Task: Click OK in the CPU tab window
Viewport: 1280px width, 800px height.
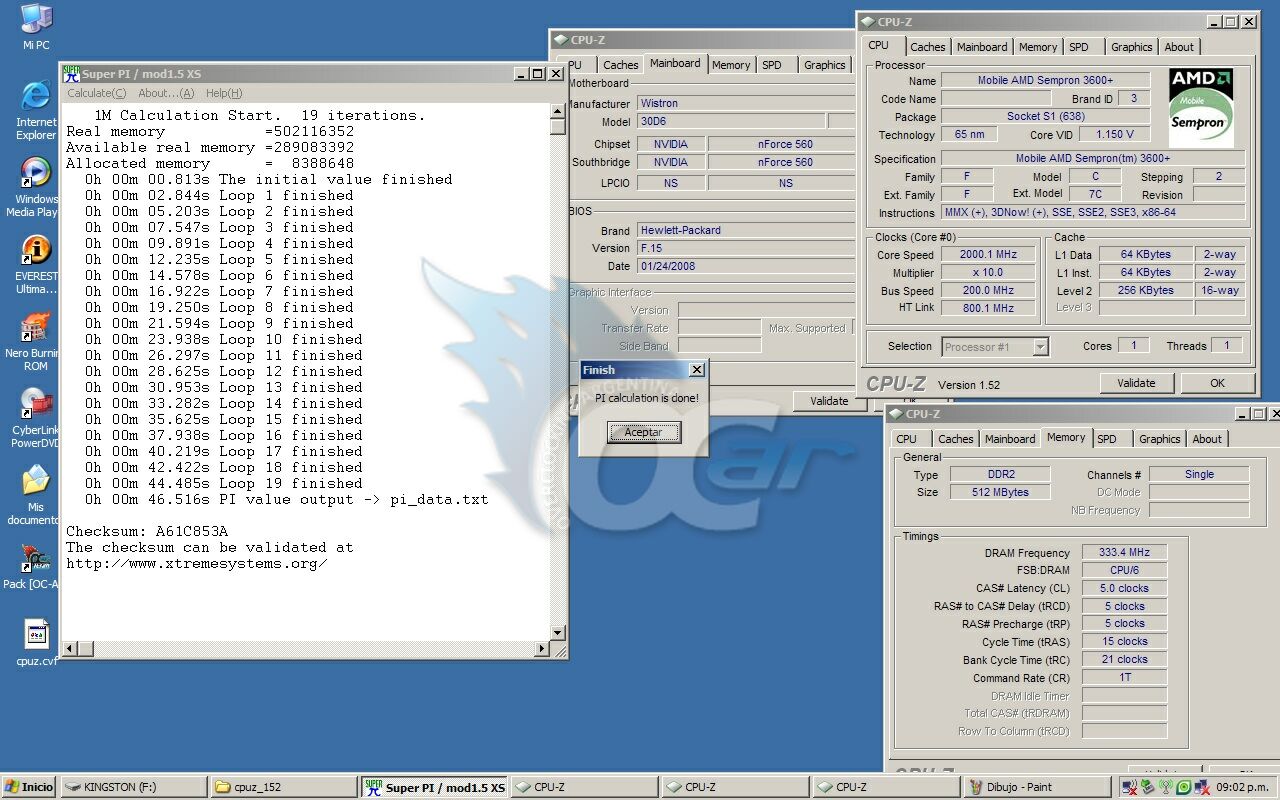Action: pos(1217,383)
